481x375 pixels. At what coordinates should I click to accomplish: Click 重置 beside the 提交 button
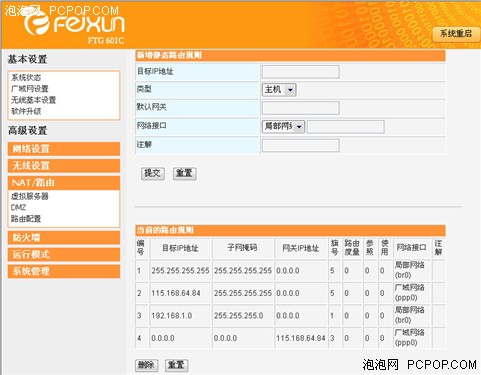pyautogui.click(x=185, y=173)
